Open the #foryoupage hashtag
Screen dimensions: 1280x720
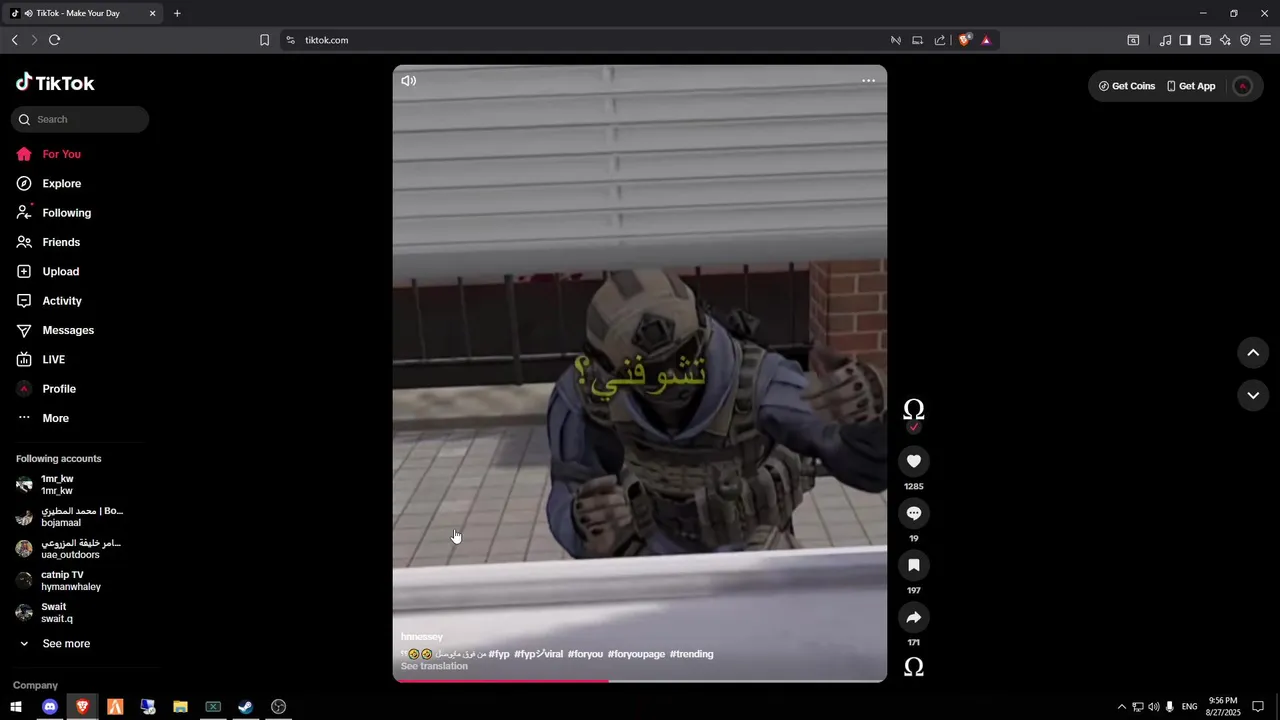(636, 654)
